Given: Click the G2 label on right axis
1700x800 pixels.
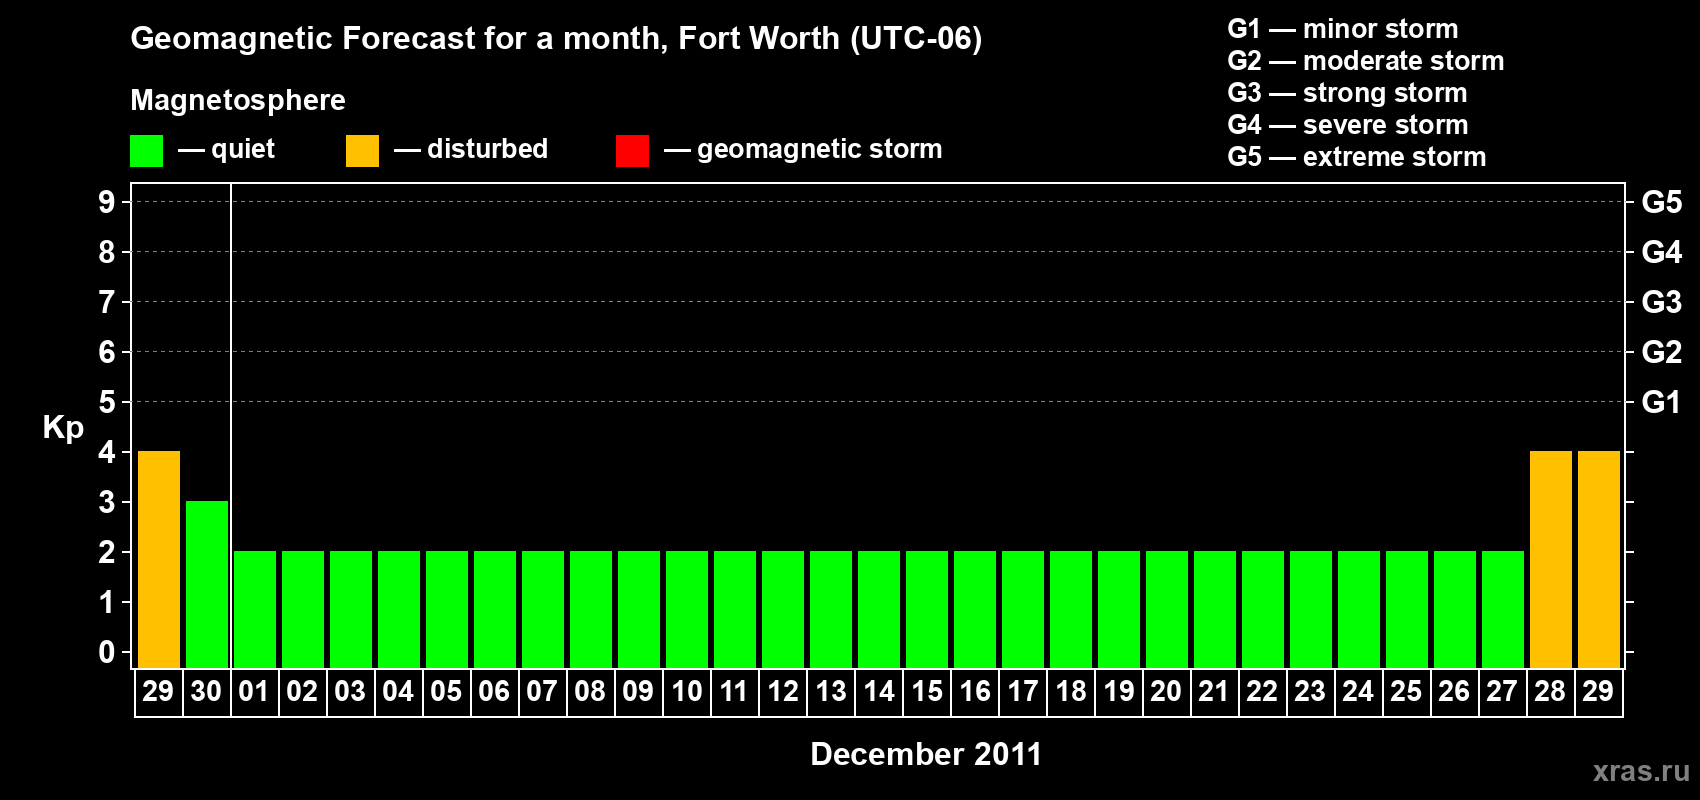Looking at the screenshot, I should [1662, 352].
